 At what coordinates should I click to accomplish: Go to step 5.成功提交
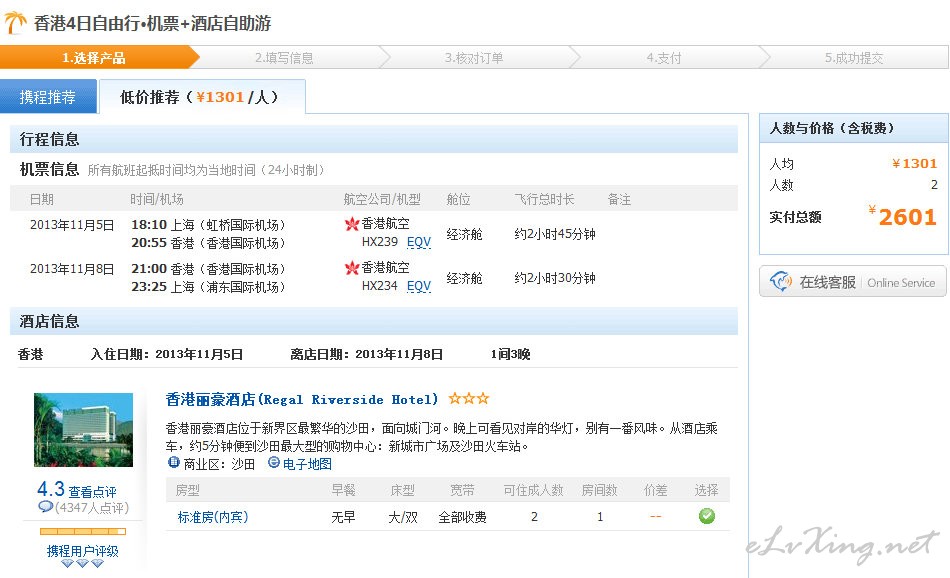[x=854, y=58]
